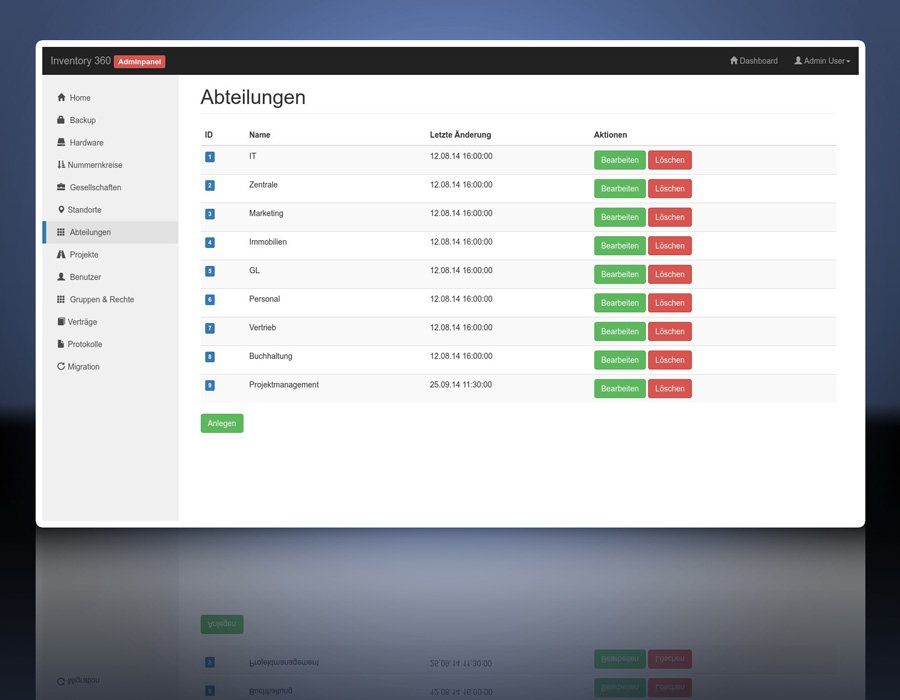Image resolution: width=900 pixels, height=700 pixels.
Task: Edit the Marketing department
Action: [620, 217]
